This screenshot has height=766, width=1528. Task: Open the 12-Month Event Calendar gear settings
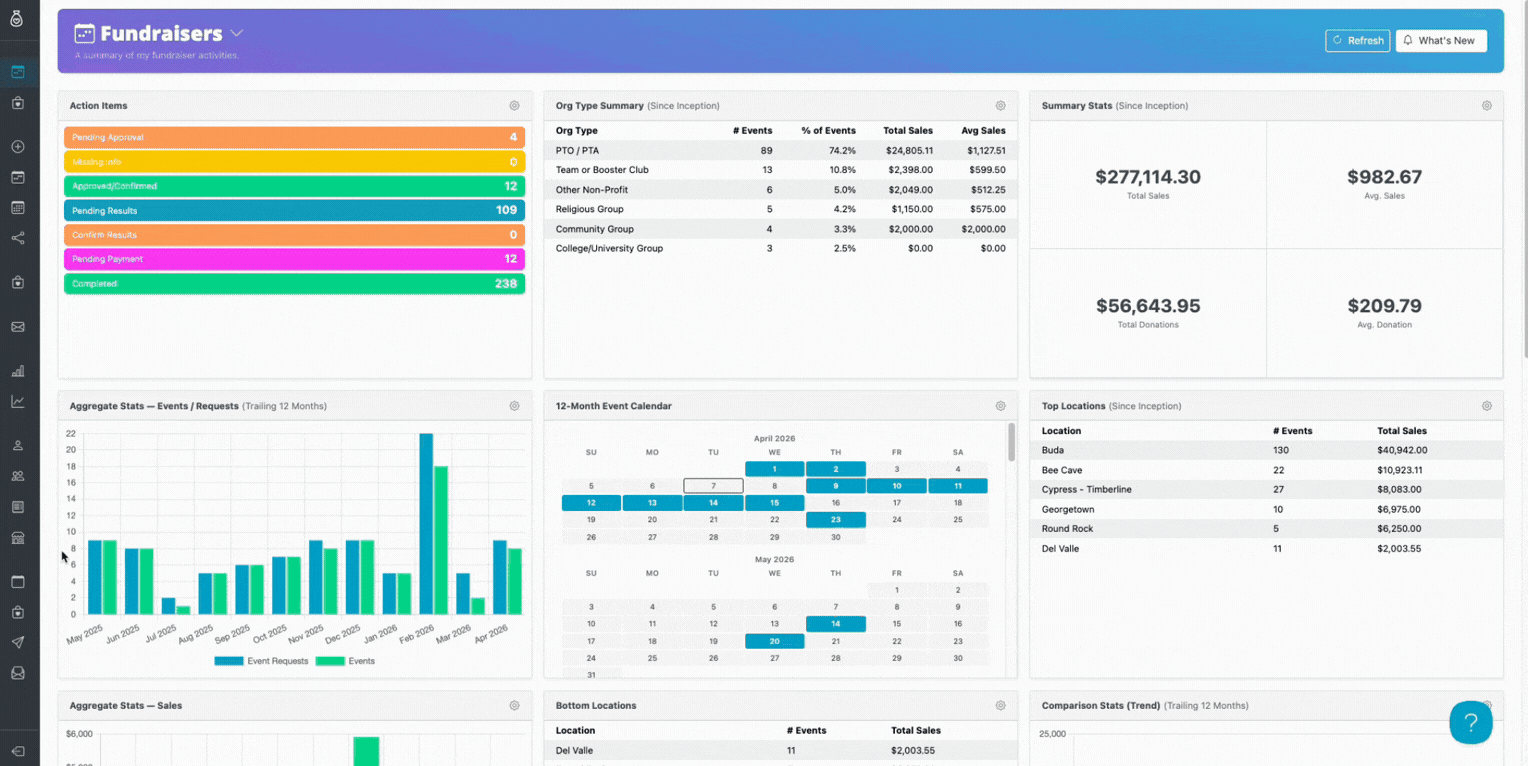[x=1000, y=406]
